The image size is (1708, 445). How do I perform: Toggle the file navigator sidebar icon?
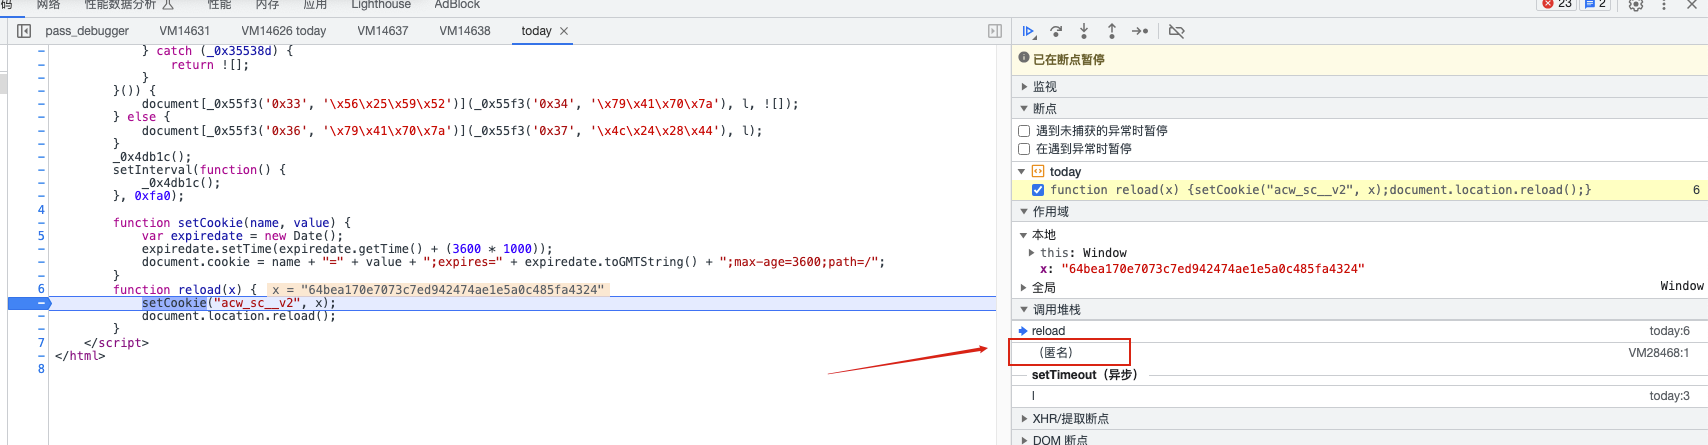point(24,31)
